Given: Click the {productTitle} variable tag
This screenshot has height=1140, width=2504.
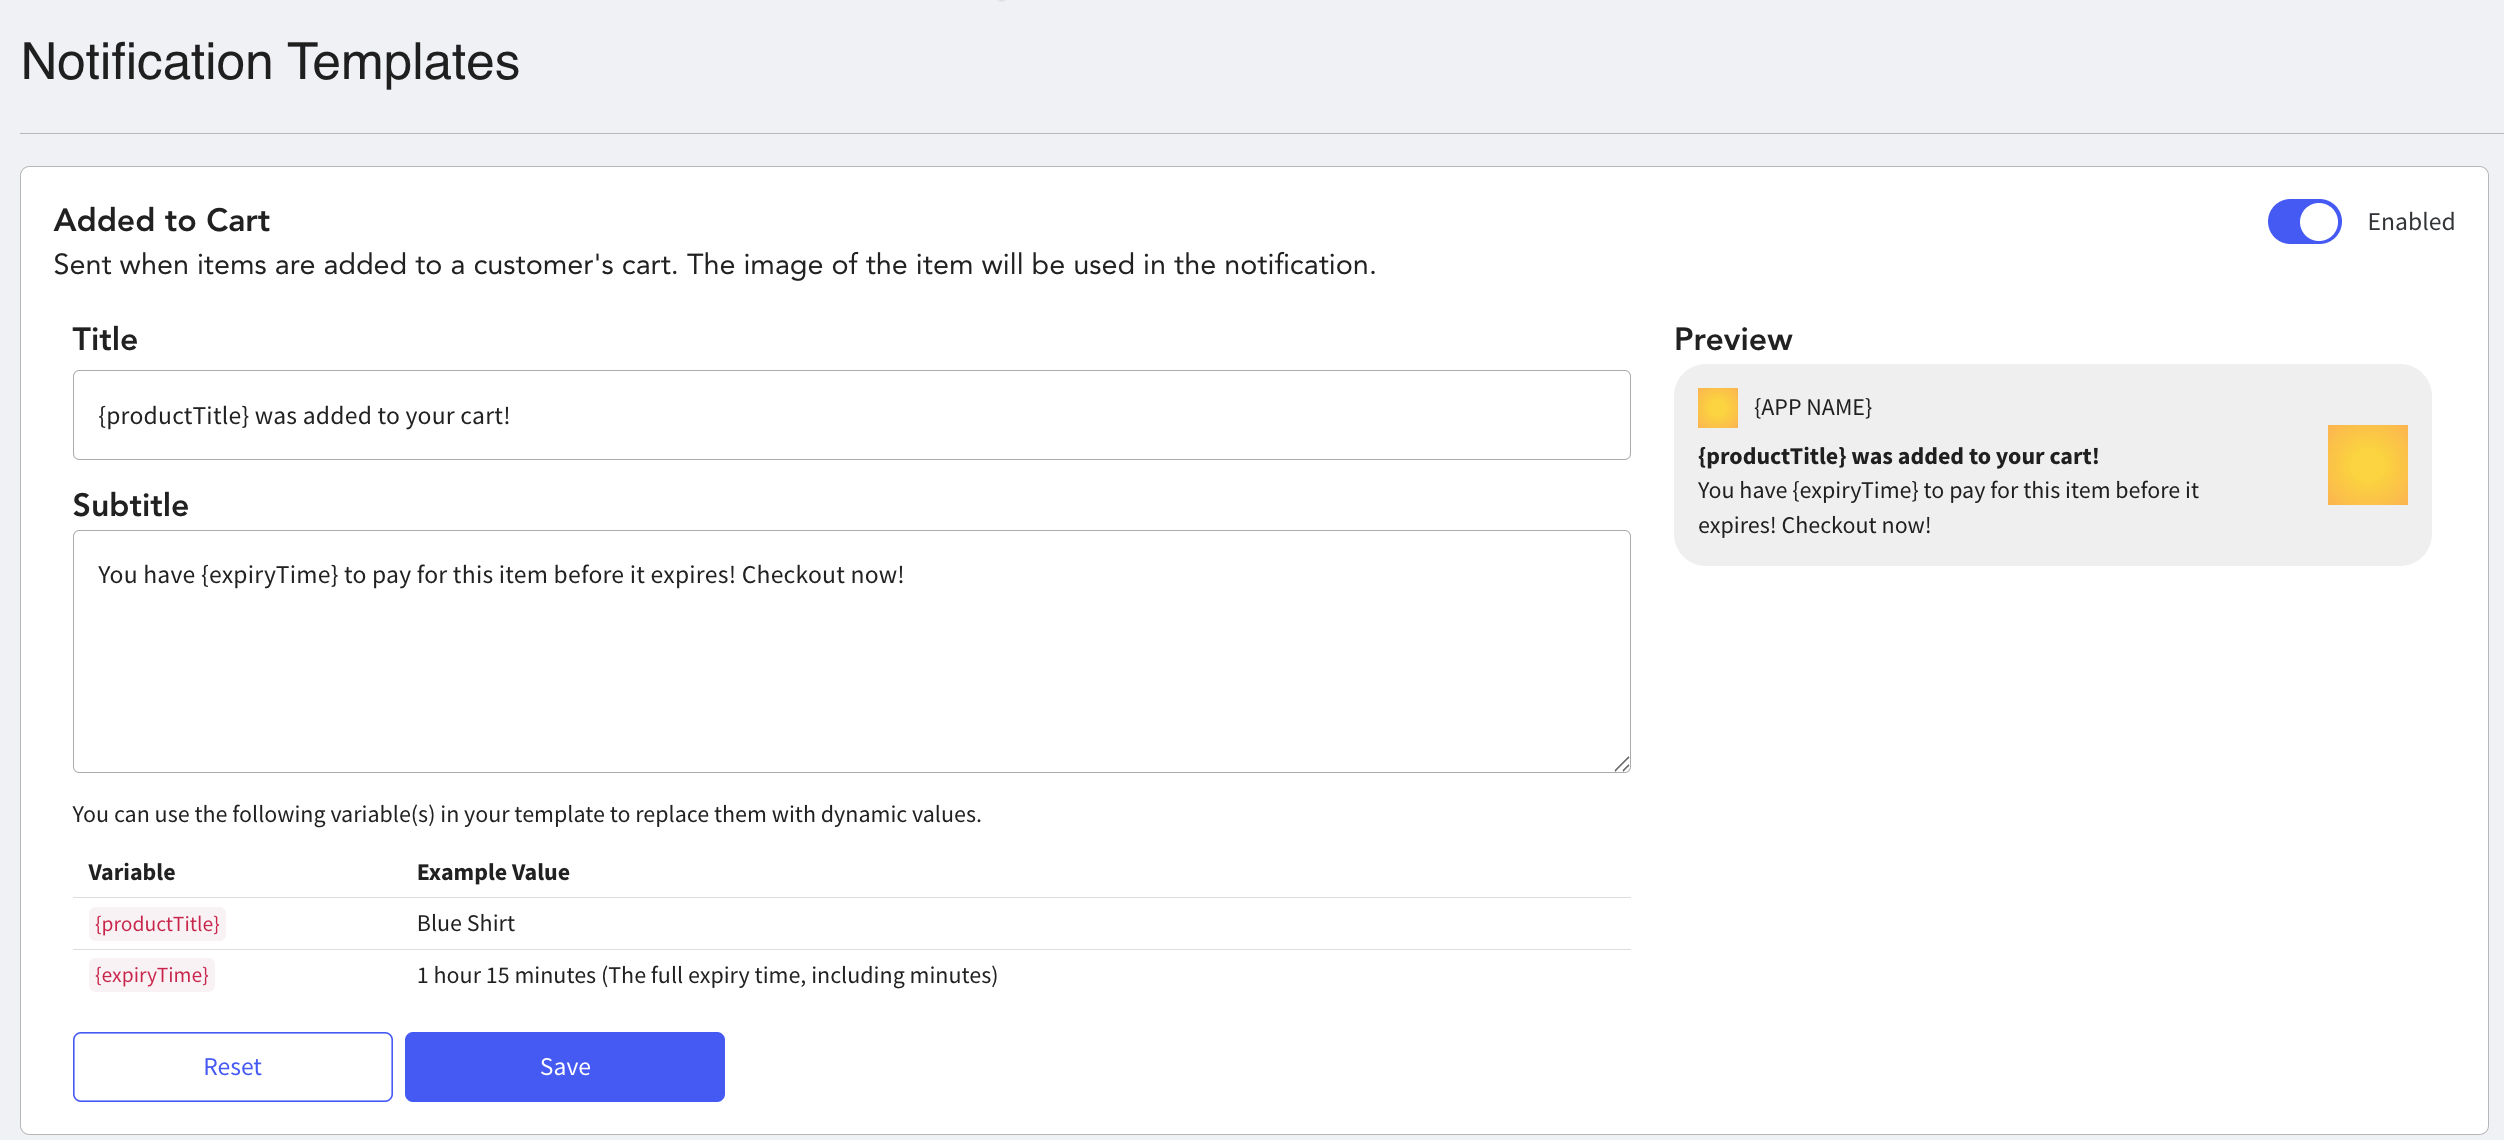Looking at the screenshot, I should (157, 923).
